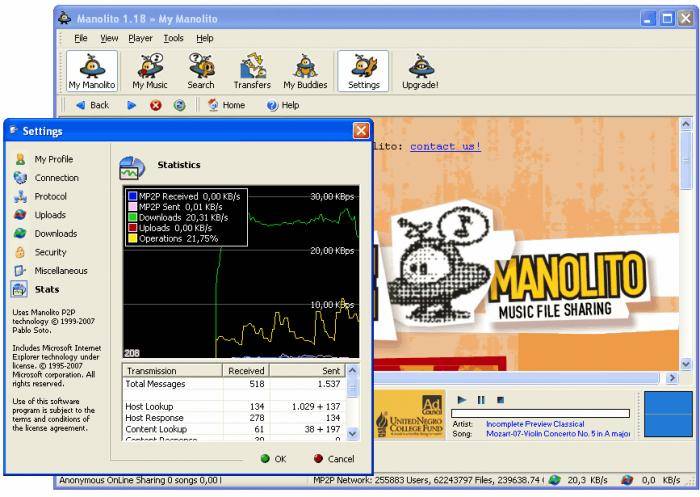Click the download speed globe status icon
700x497 pixels.
coord(554,480)
